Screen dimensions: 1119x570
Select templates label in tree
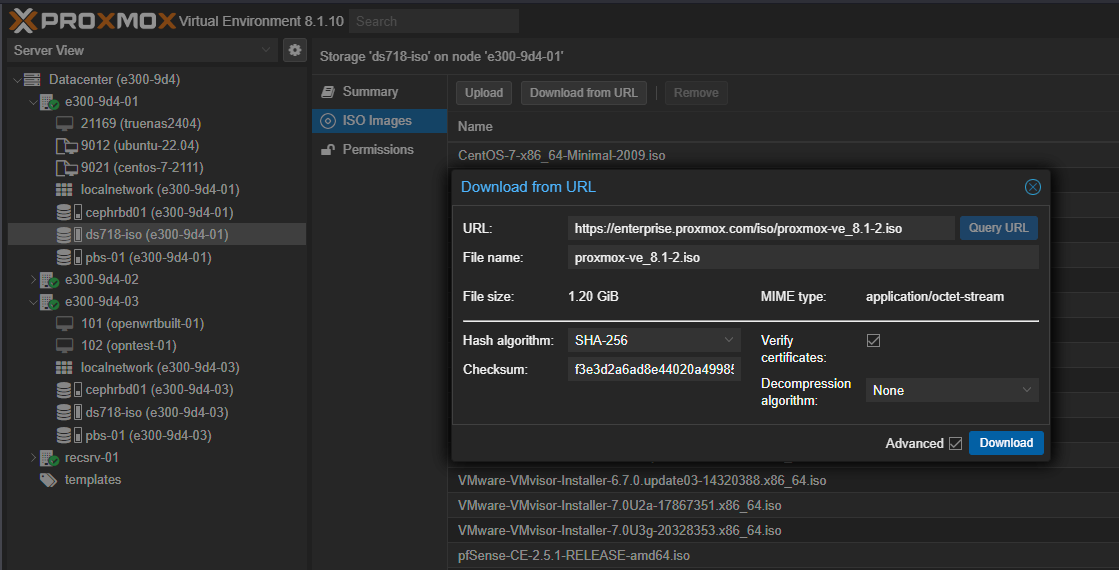click(x=93, y=479)
